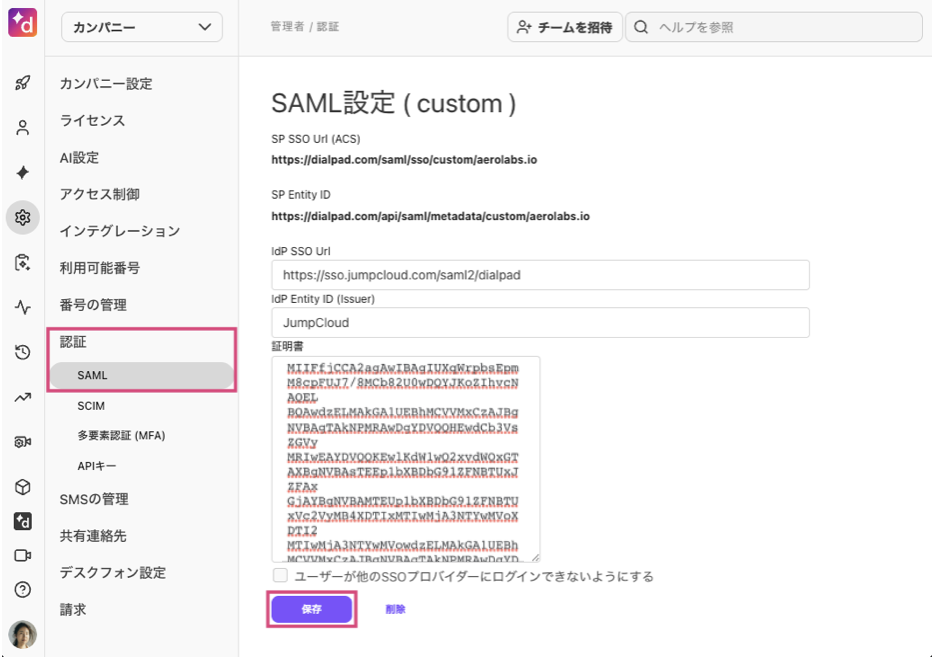
Task: Click the video camera icon in sidebar
Action: click(x=22, y=555)
